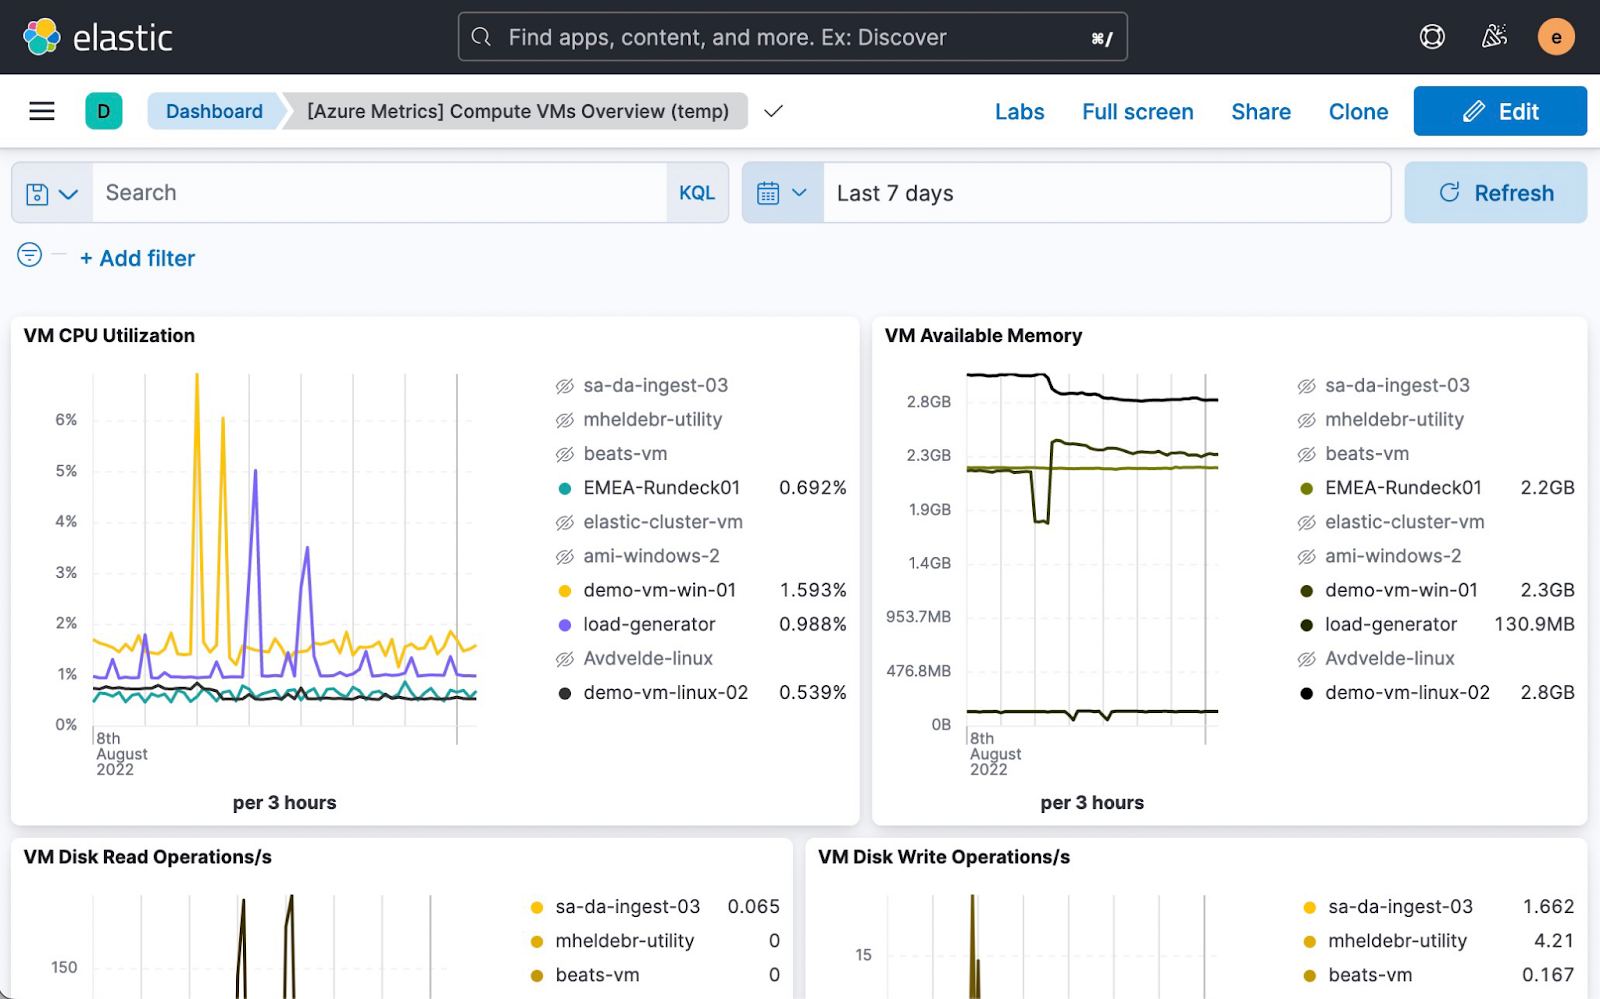Click black swatch for demo-vm-linux-02 CPU
Screen dimensions: 1600x999
tap(565, 693)
